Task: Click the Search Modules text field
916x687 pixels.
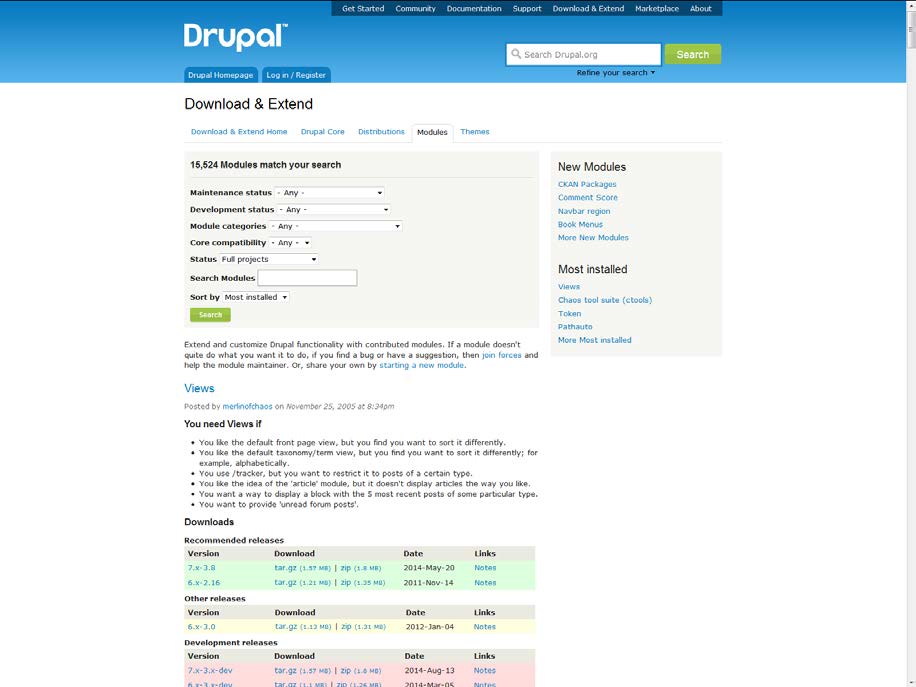Action: (x=307, y=278)
